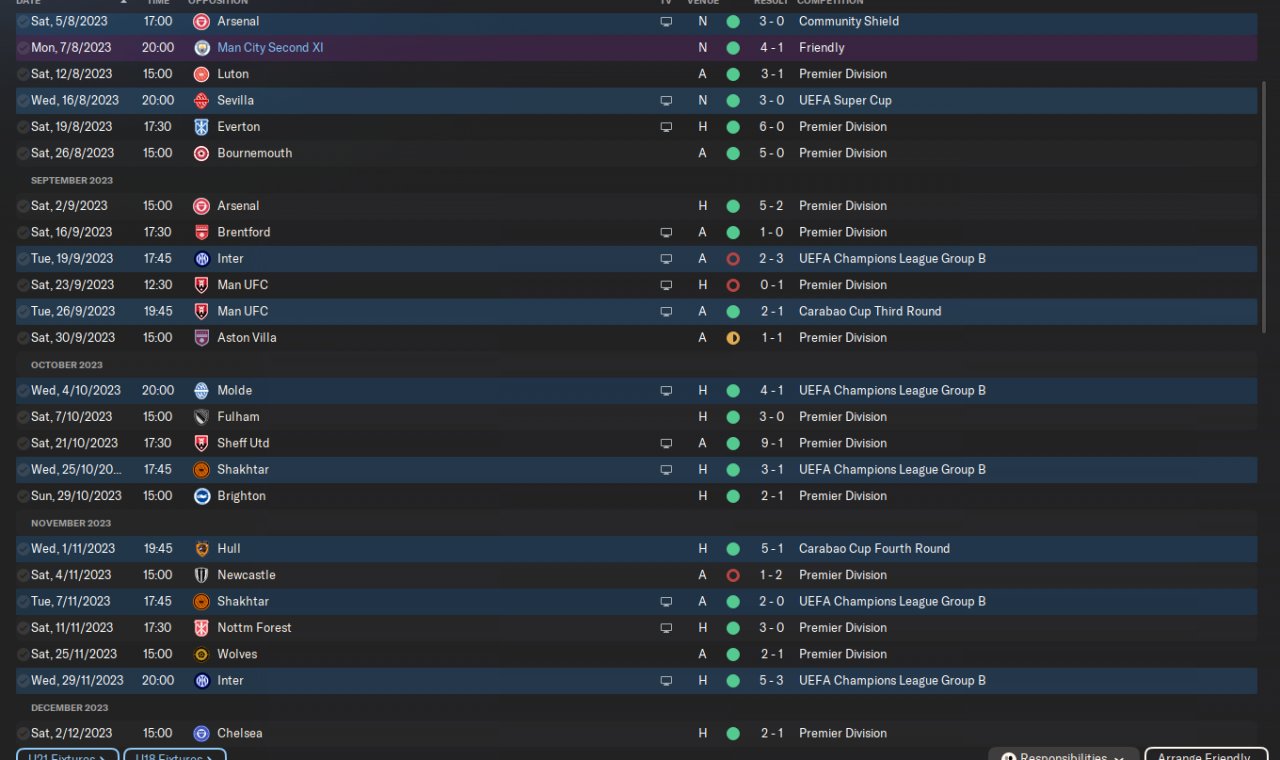The image size is (1280, 760).
Task: Click the TV broadcast icon on the Everton row
Action: tap(666, 127)
